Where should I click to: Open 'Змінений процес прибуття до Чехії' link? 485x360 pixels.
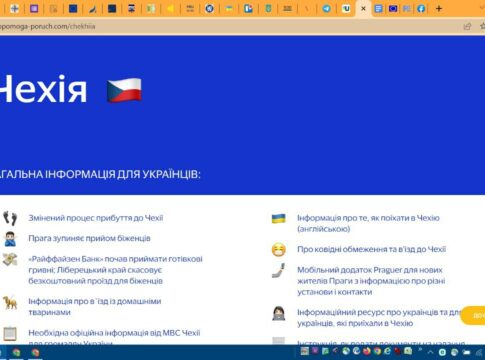tap(96, 218)
